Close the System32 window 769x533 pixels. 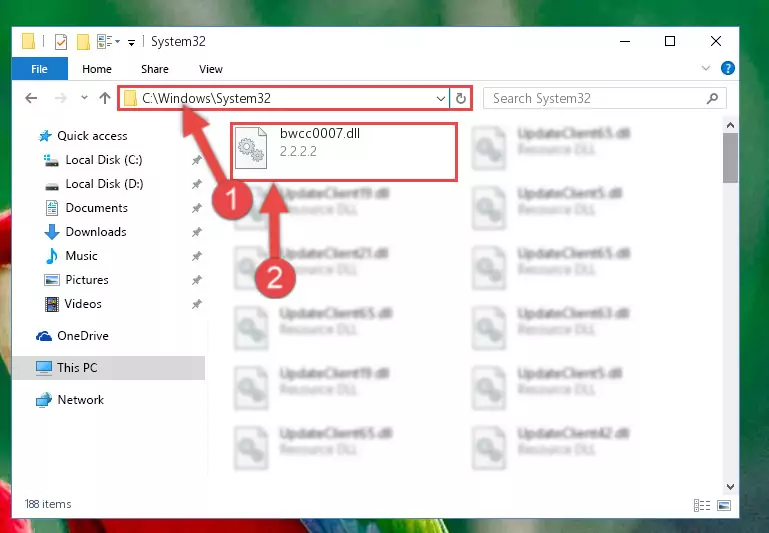716,42
